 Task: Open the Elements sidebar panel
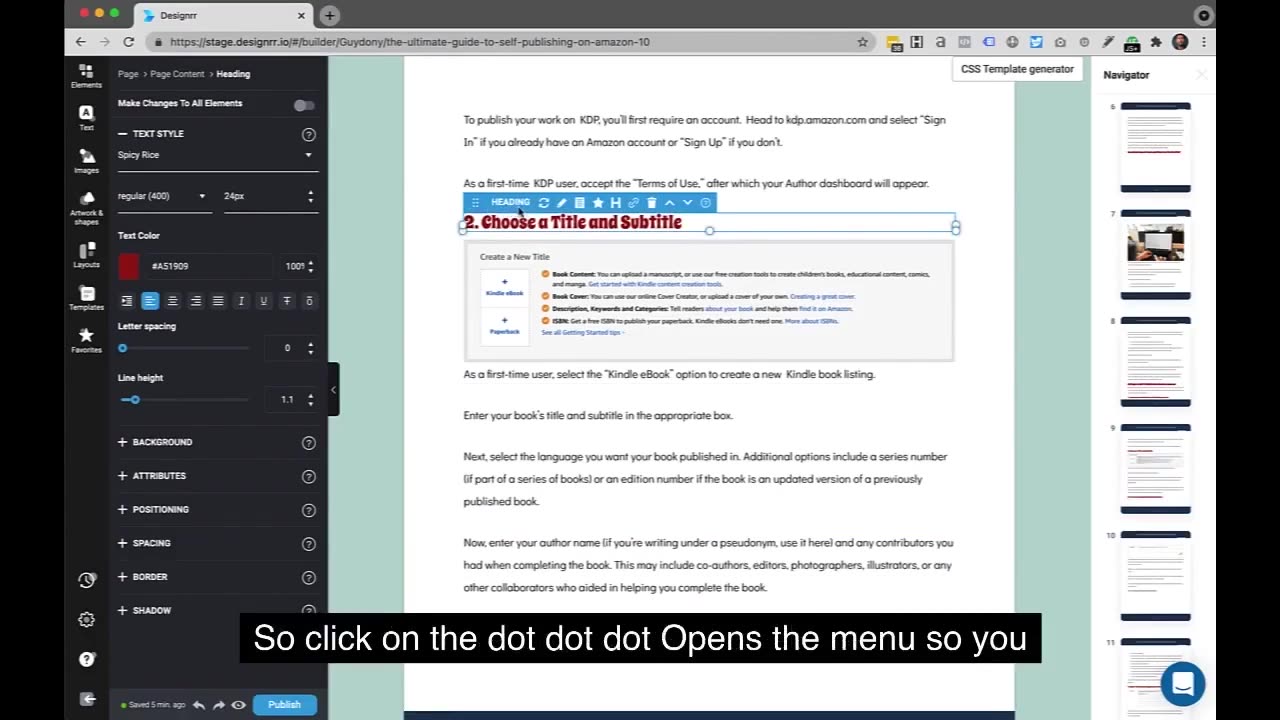(86, 76)
